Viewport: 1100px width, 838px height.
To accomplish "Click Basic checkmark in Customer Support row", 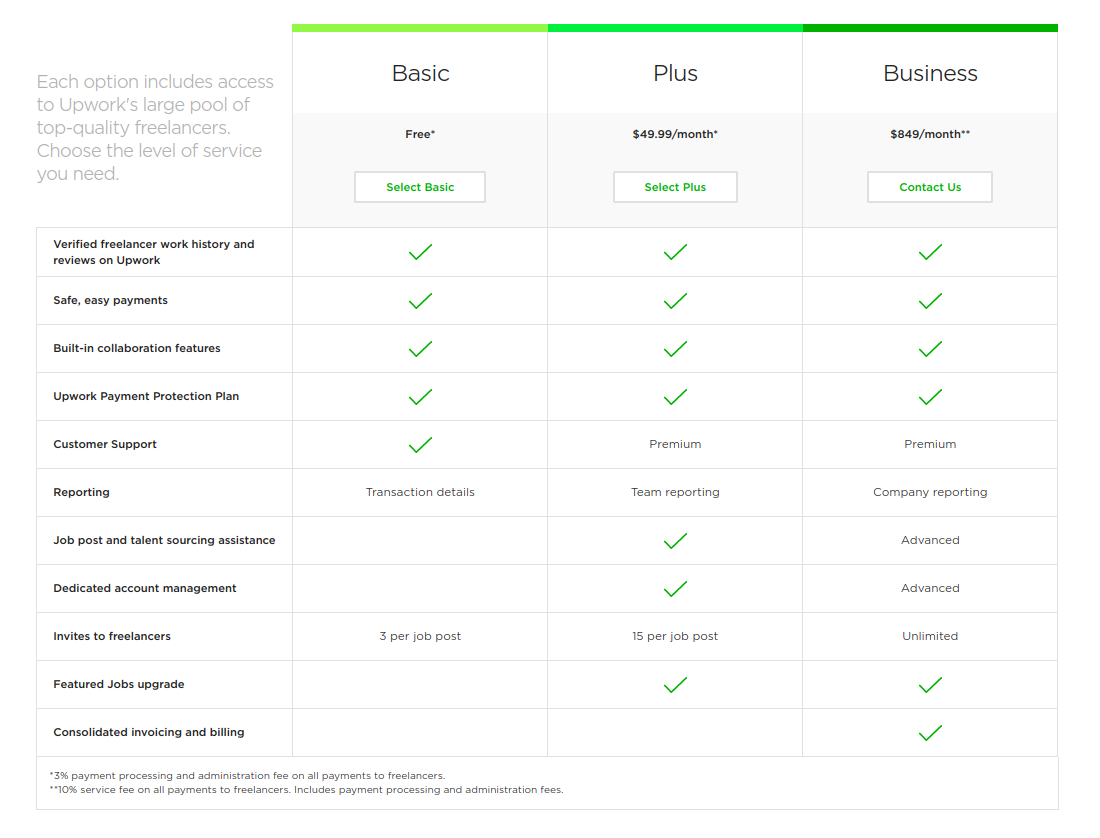I will click(x=420, y=445).
